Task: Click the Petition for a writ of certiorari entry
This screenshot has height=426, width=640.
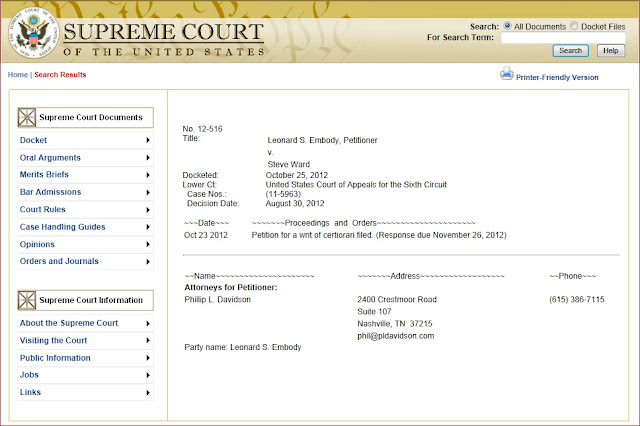Action: (379, 235)
